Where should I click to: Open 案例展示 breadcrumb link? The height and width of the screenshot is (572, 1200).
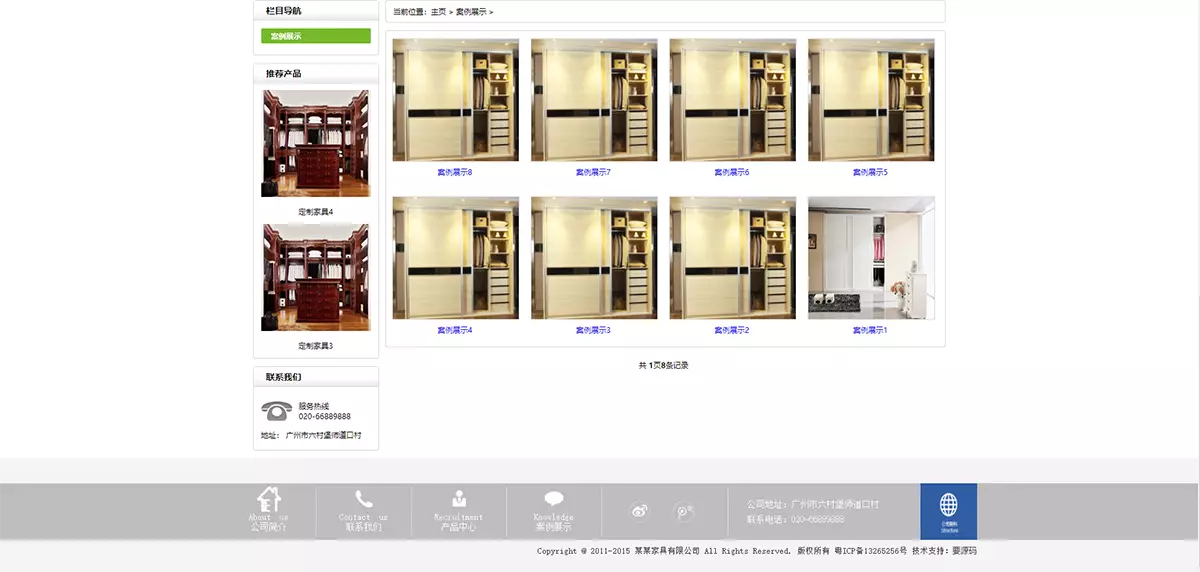[x=471, y=12]
